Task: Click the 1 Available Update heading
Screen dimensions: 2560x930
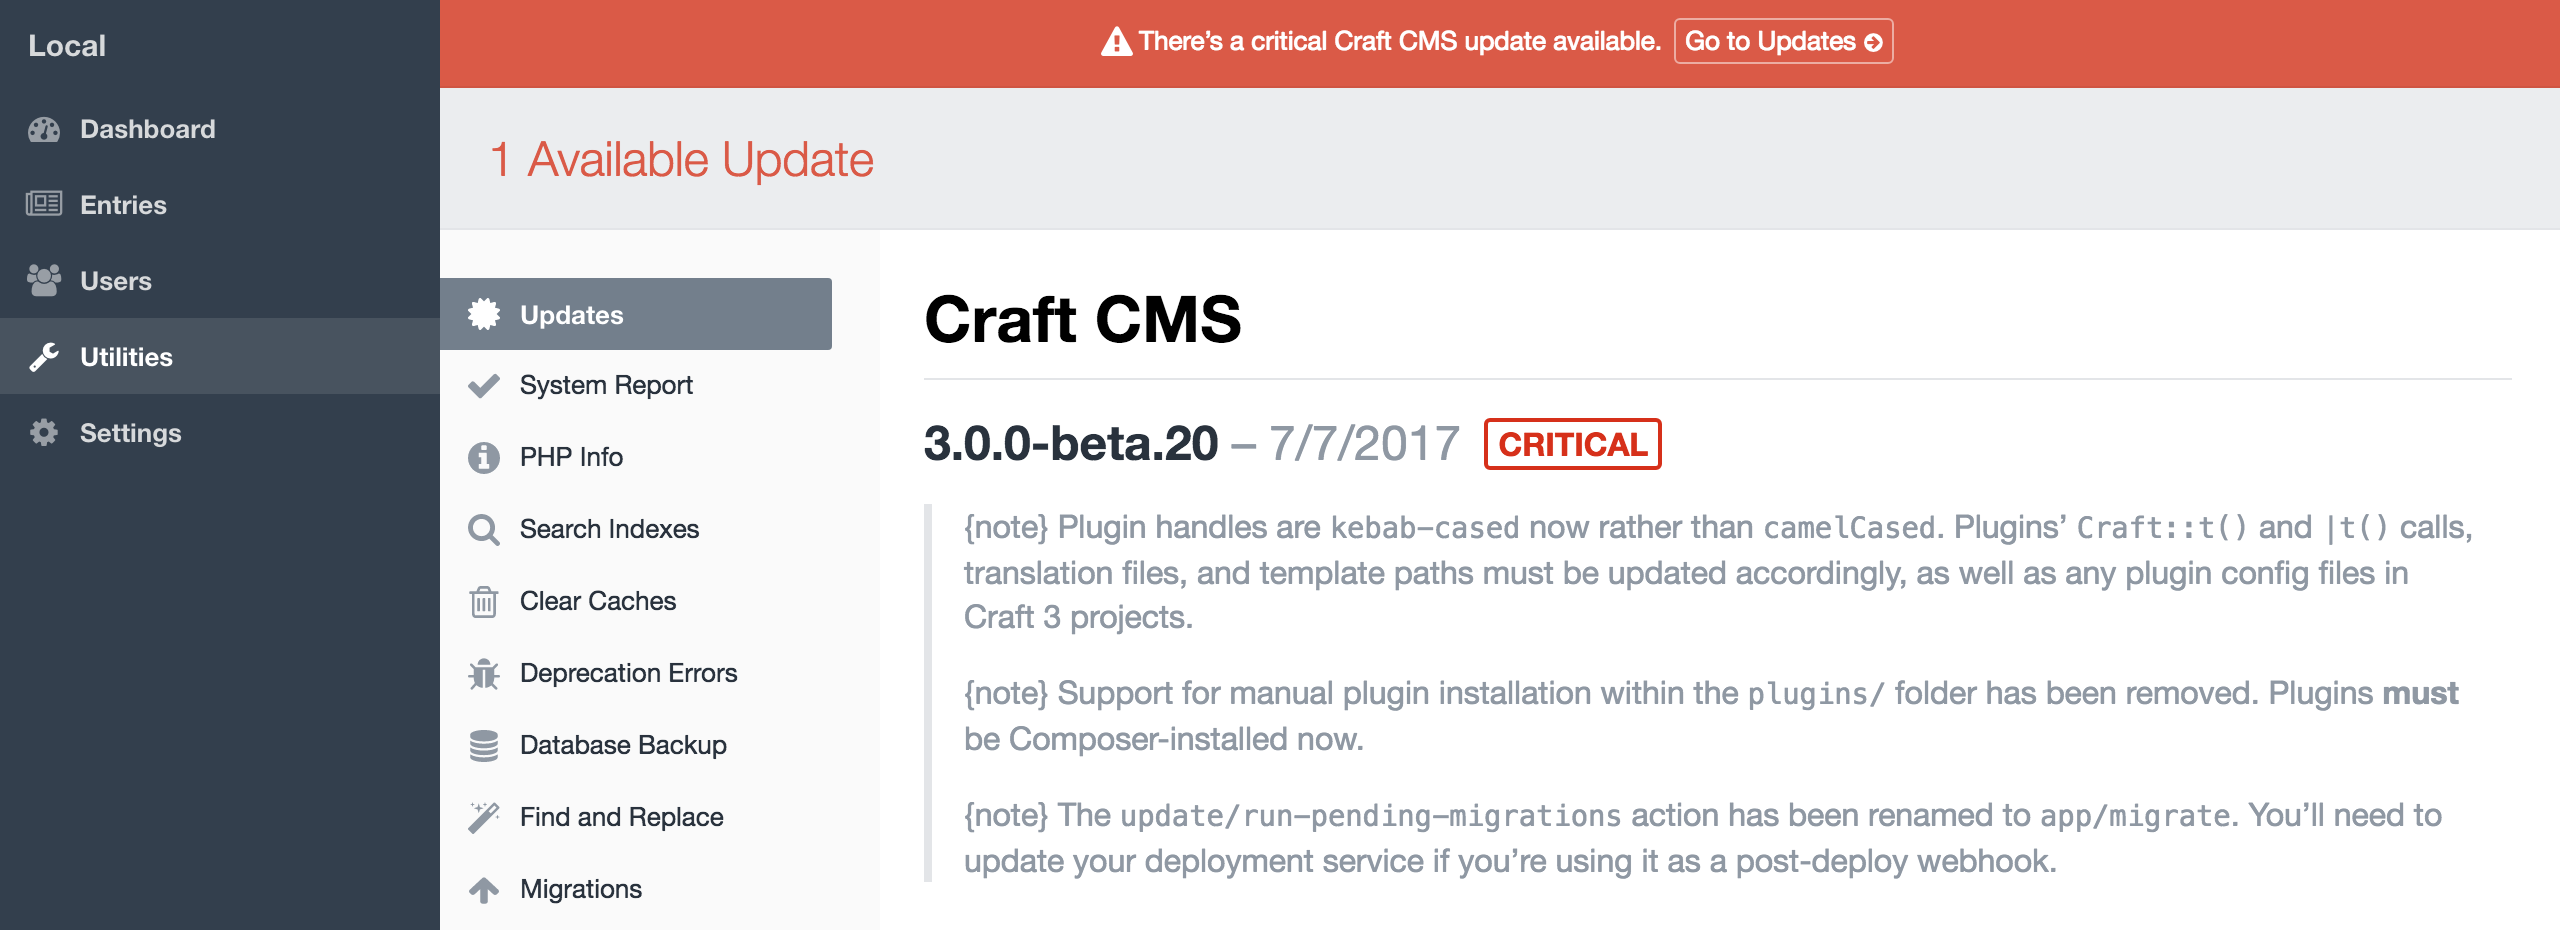Action: click(x=681, y=158)
